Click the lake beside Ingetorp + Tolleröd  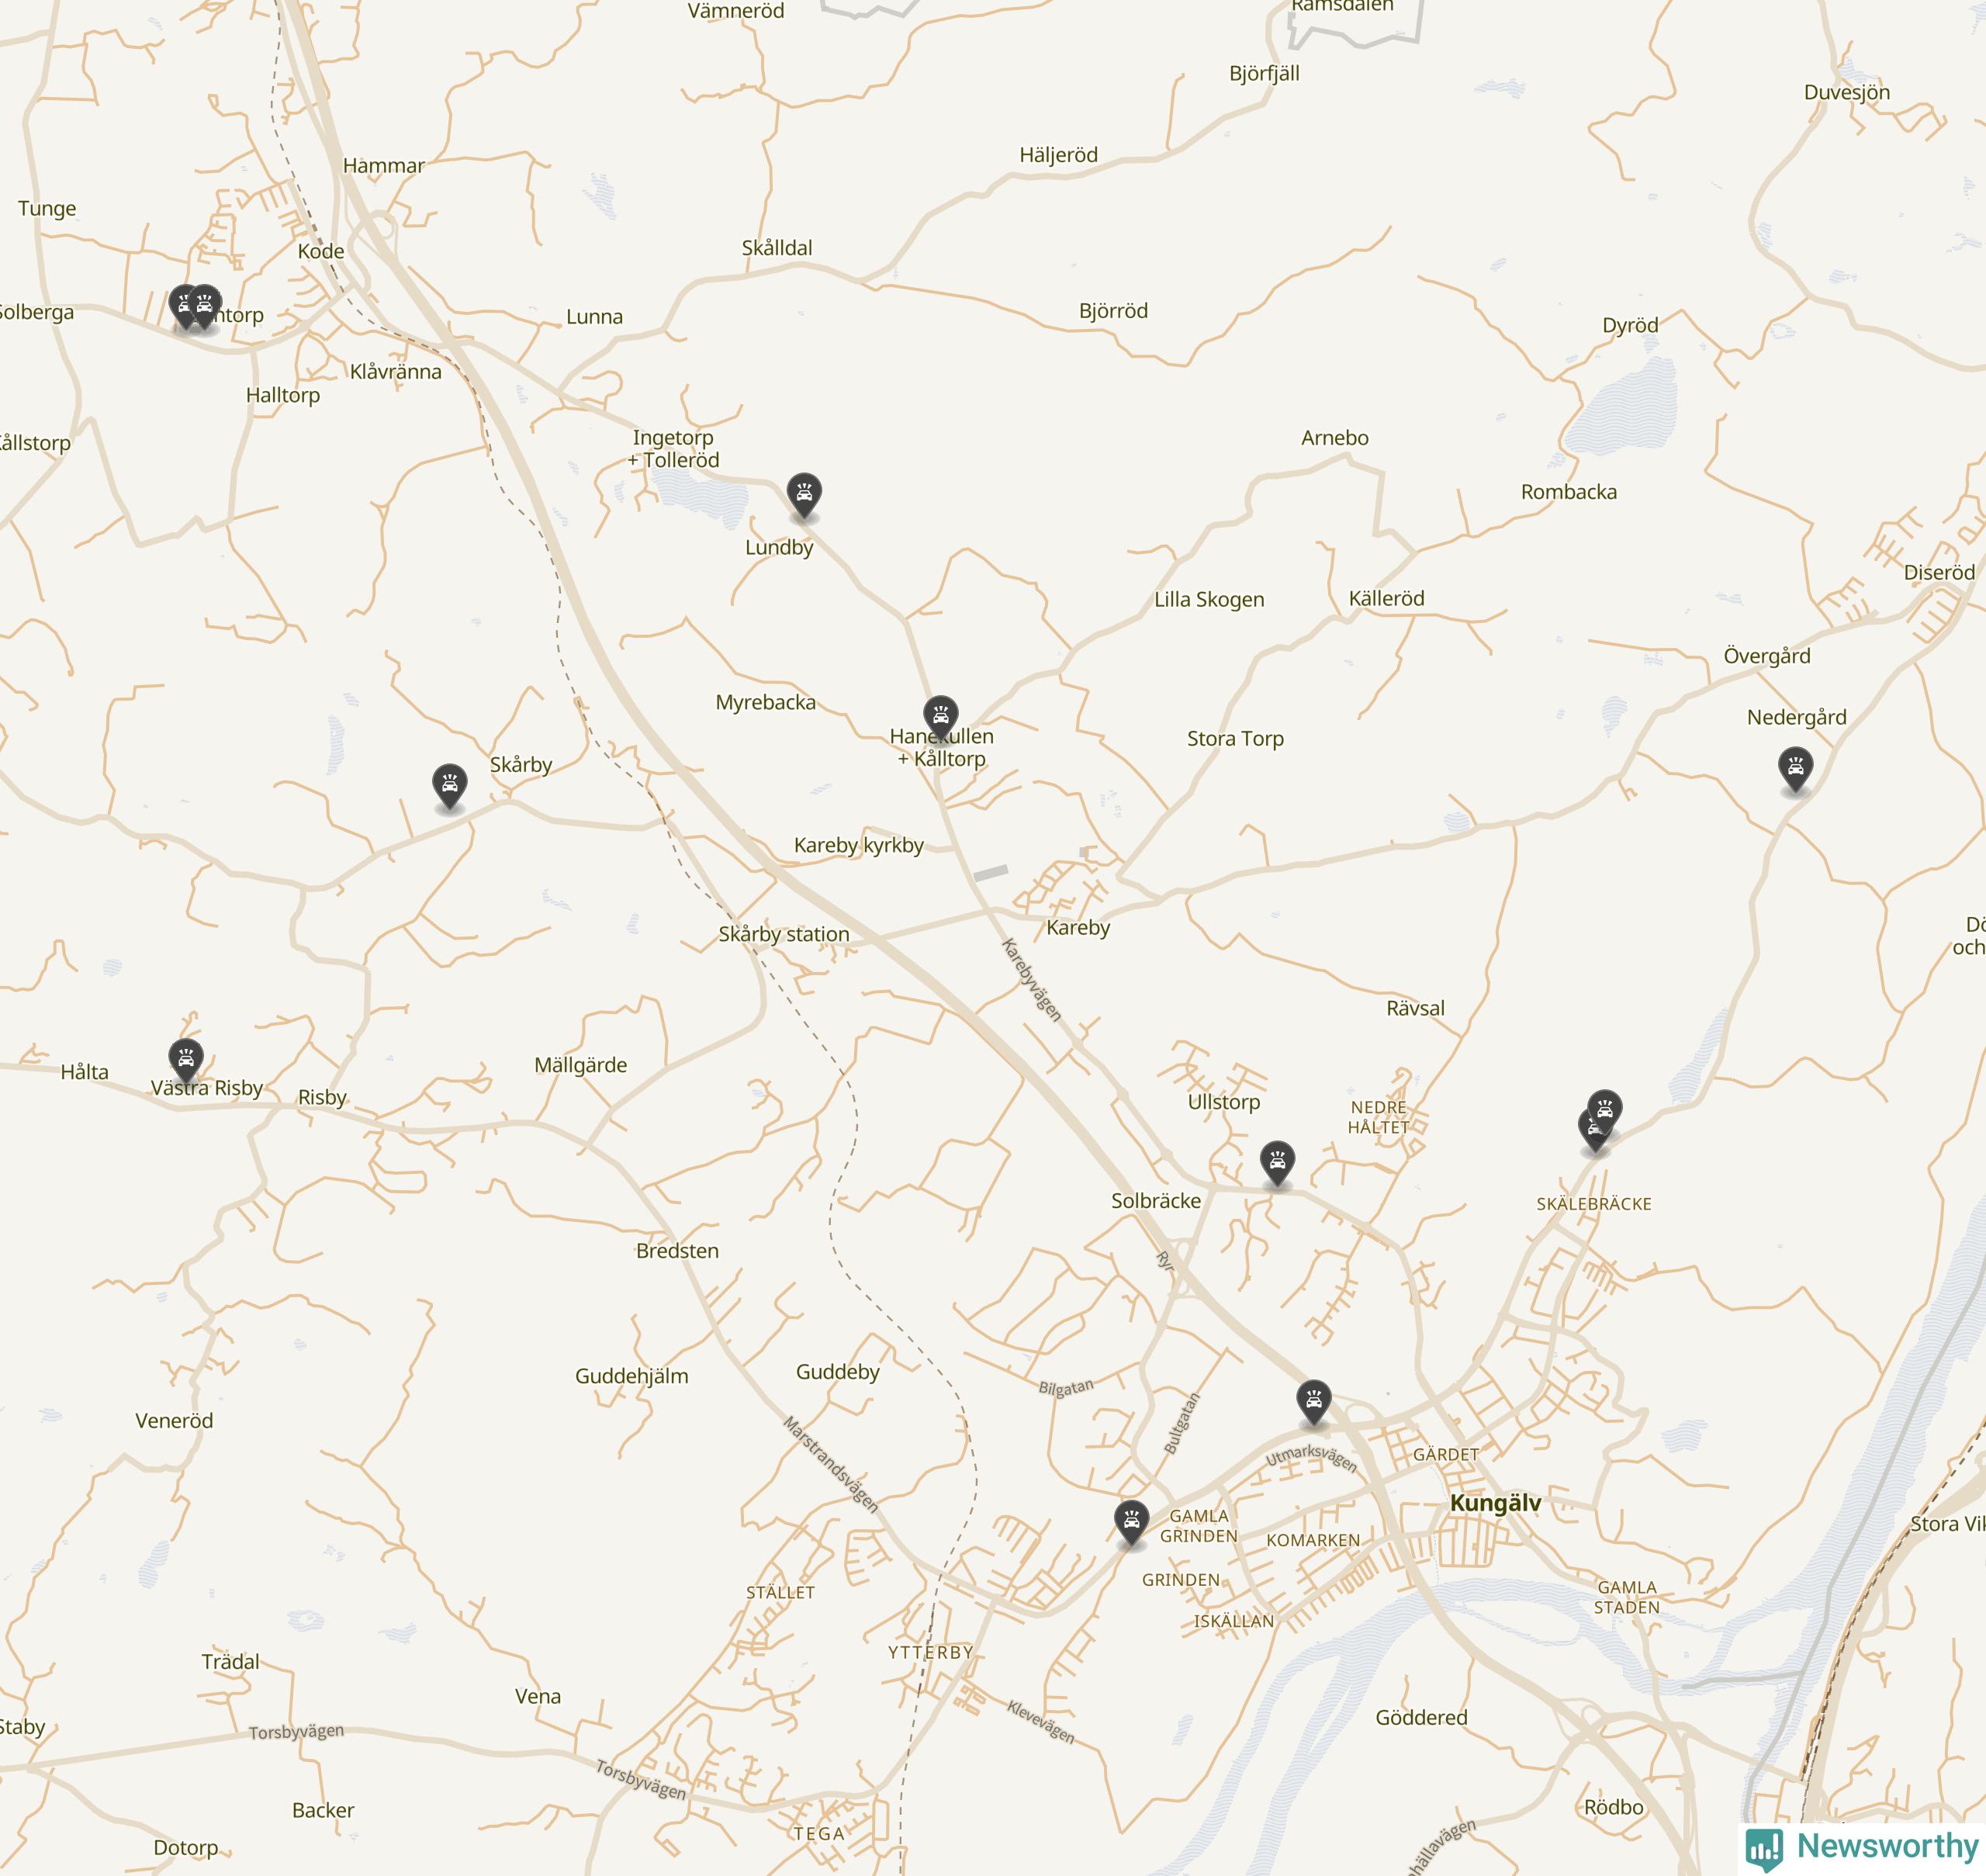pyautogui.click(x=698, y=498)
